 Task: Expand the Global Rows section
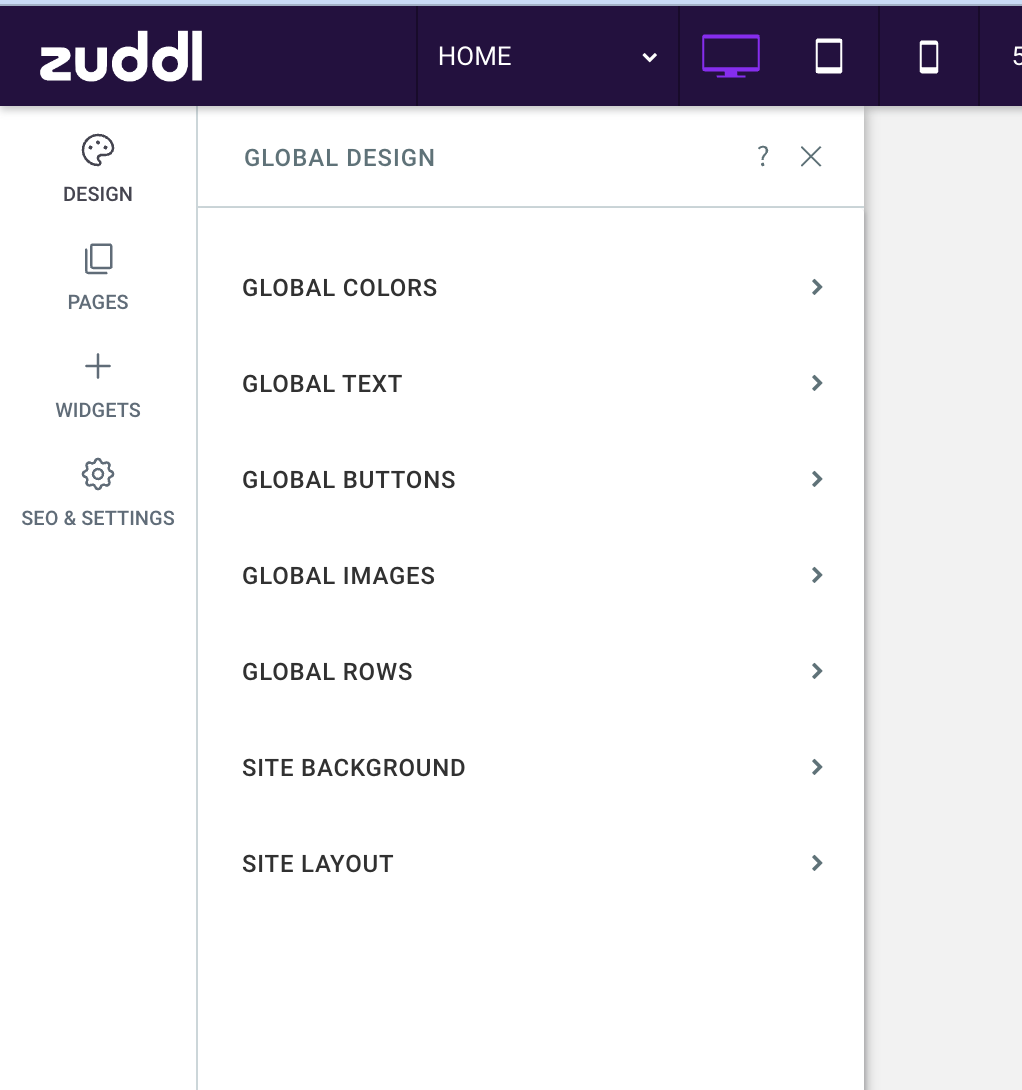click(x=530, y=671)
